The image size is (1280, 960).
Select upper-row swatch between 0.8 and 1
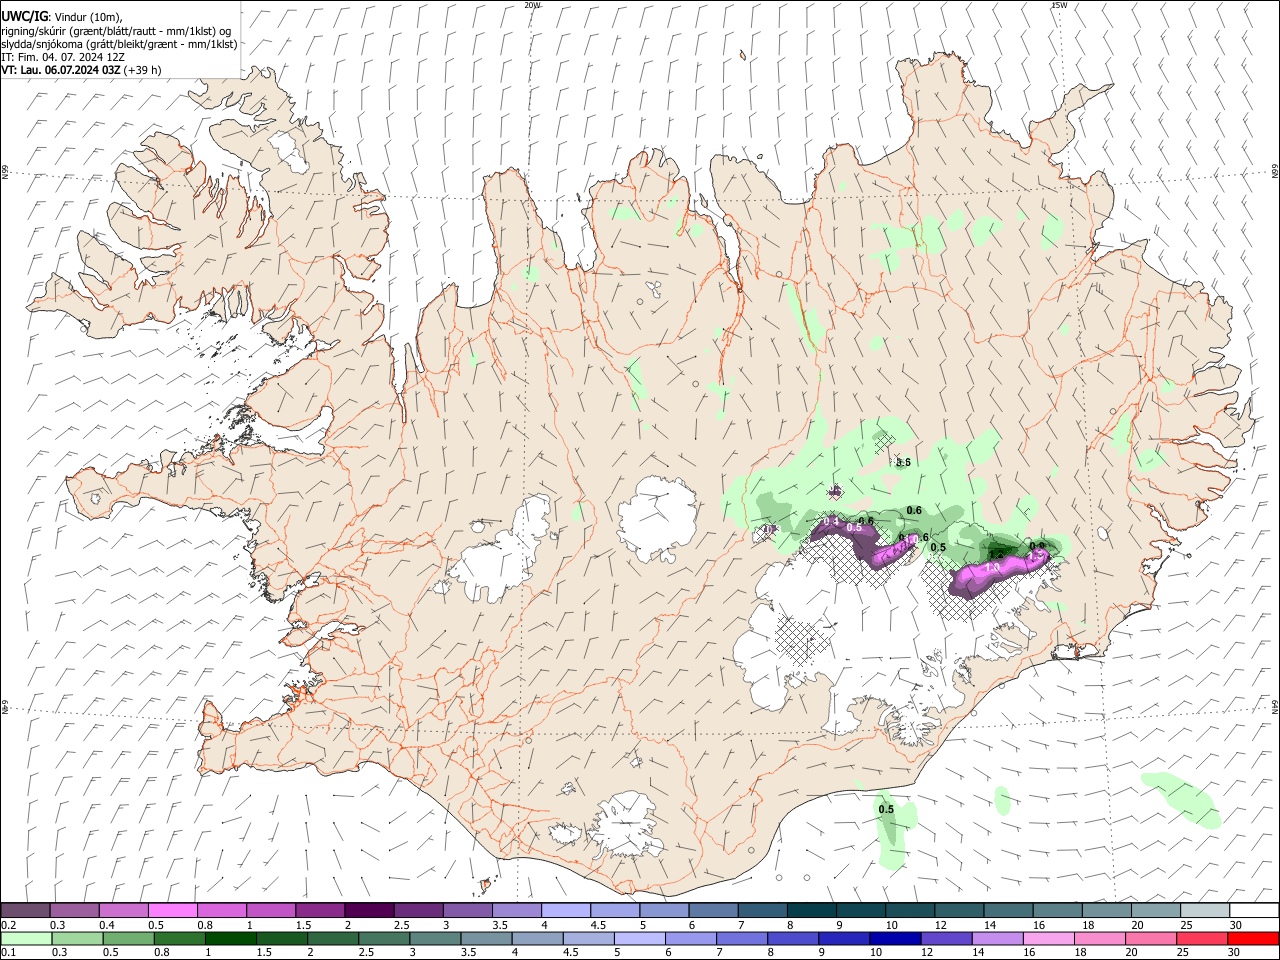coord(221,910)
